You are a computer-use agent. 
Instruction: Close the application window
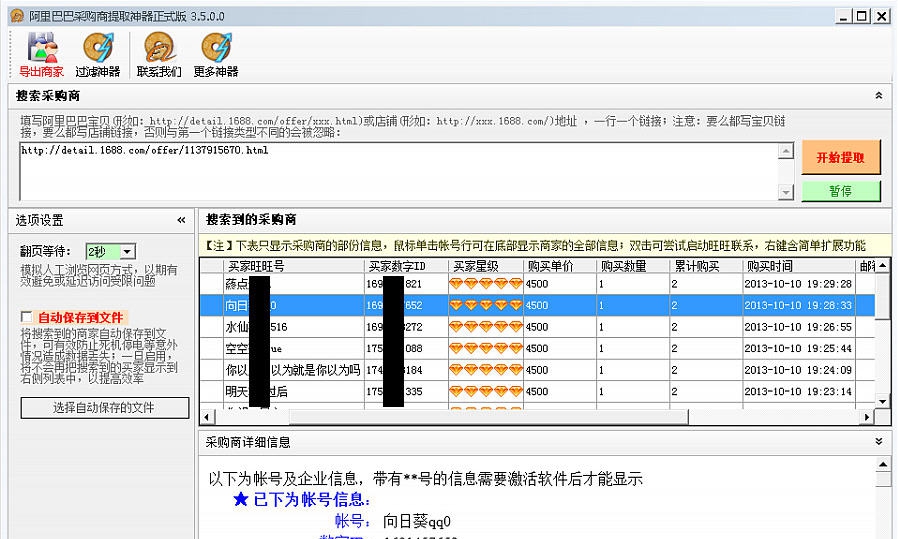point(881,16)
